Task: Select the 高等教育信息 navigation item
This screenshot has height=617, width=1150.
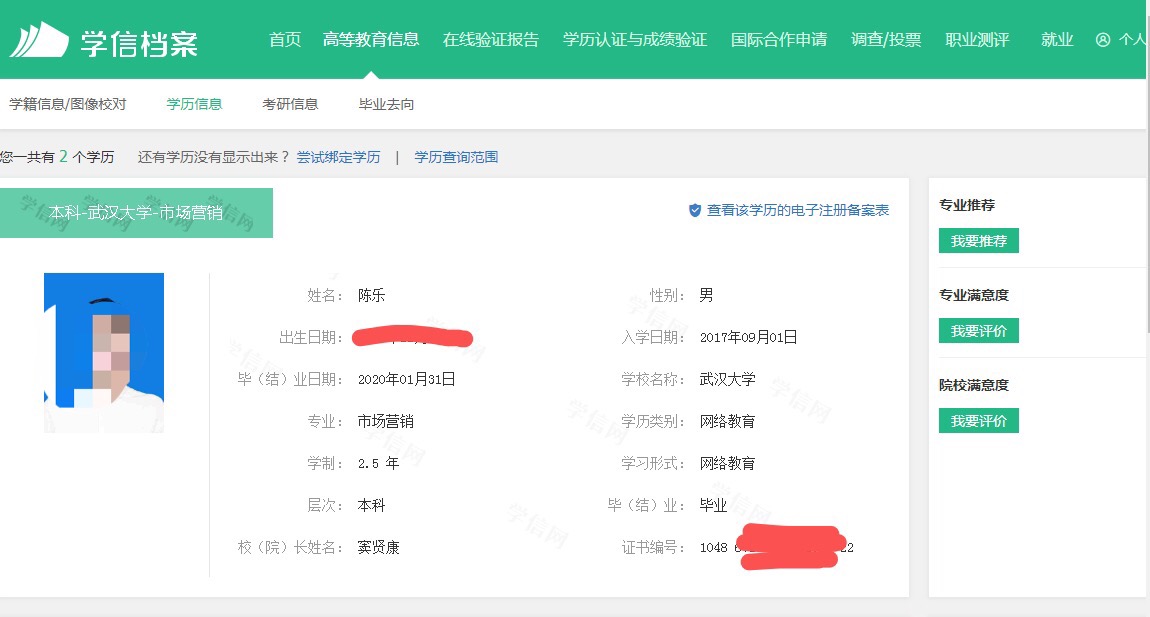Action: tap(371, 39)
